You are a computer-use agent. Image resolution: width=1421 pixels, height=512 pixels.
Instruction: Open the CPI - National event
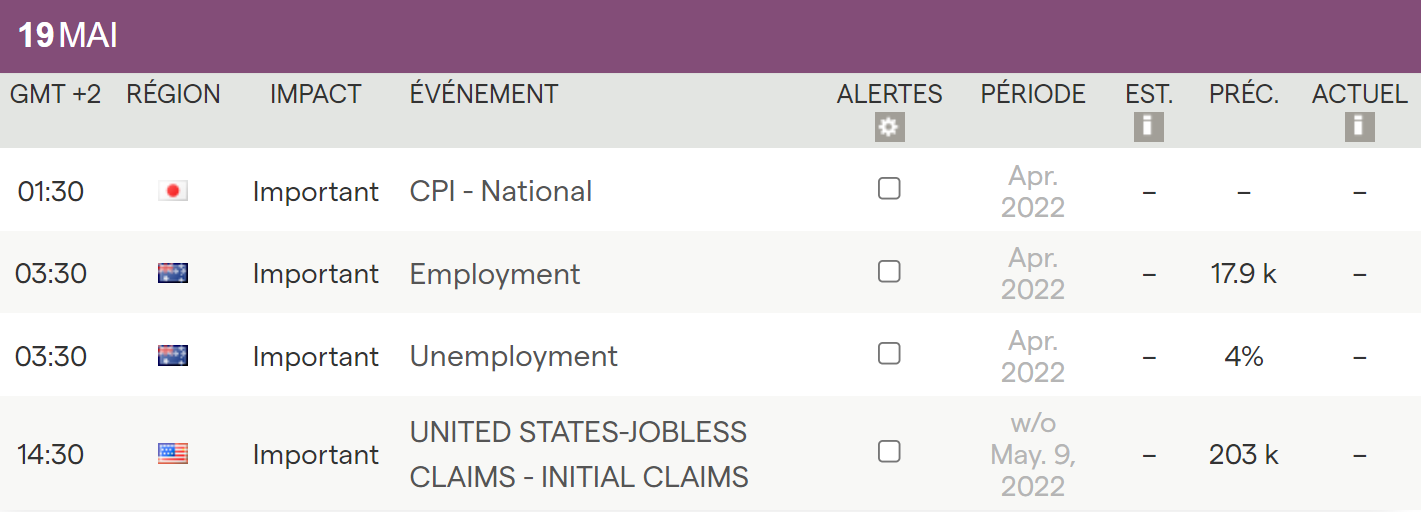[x=500, y=191]
